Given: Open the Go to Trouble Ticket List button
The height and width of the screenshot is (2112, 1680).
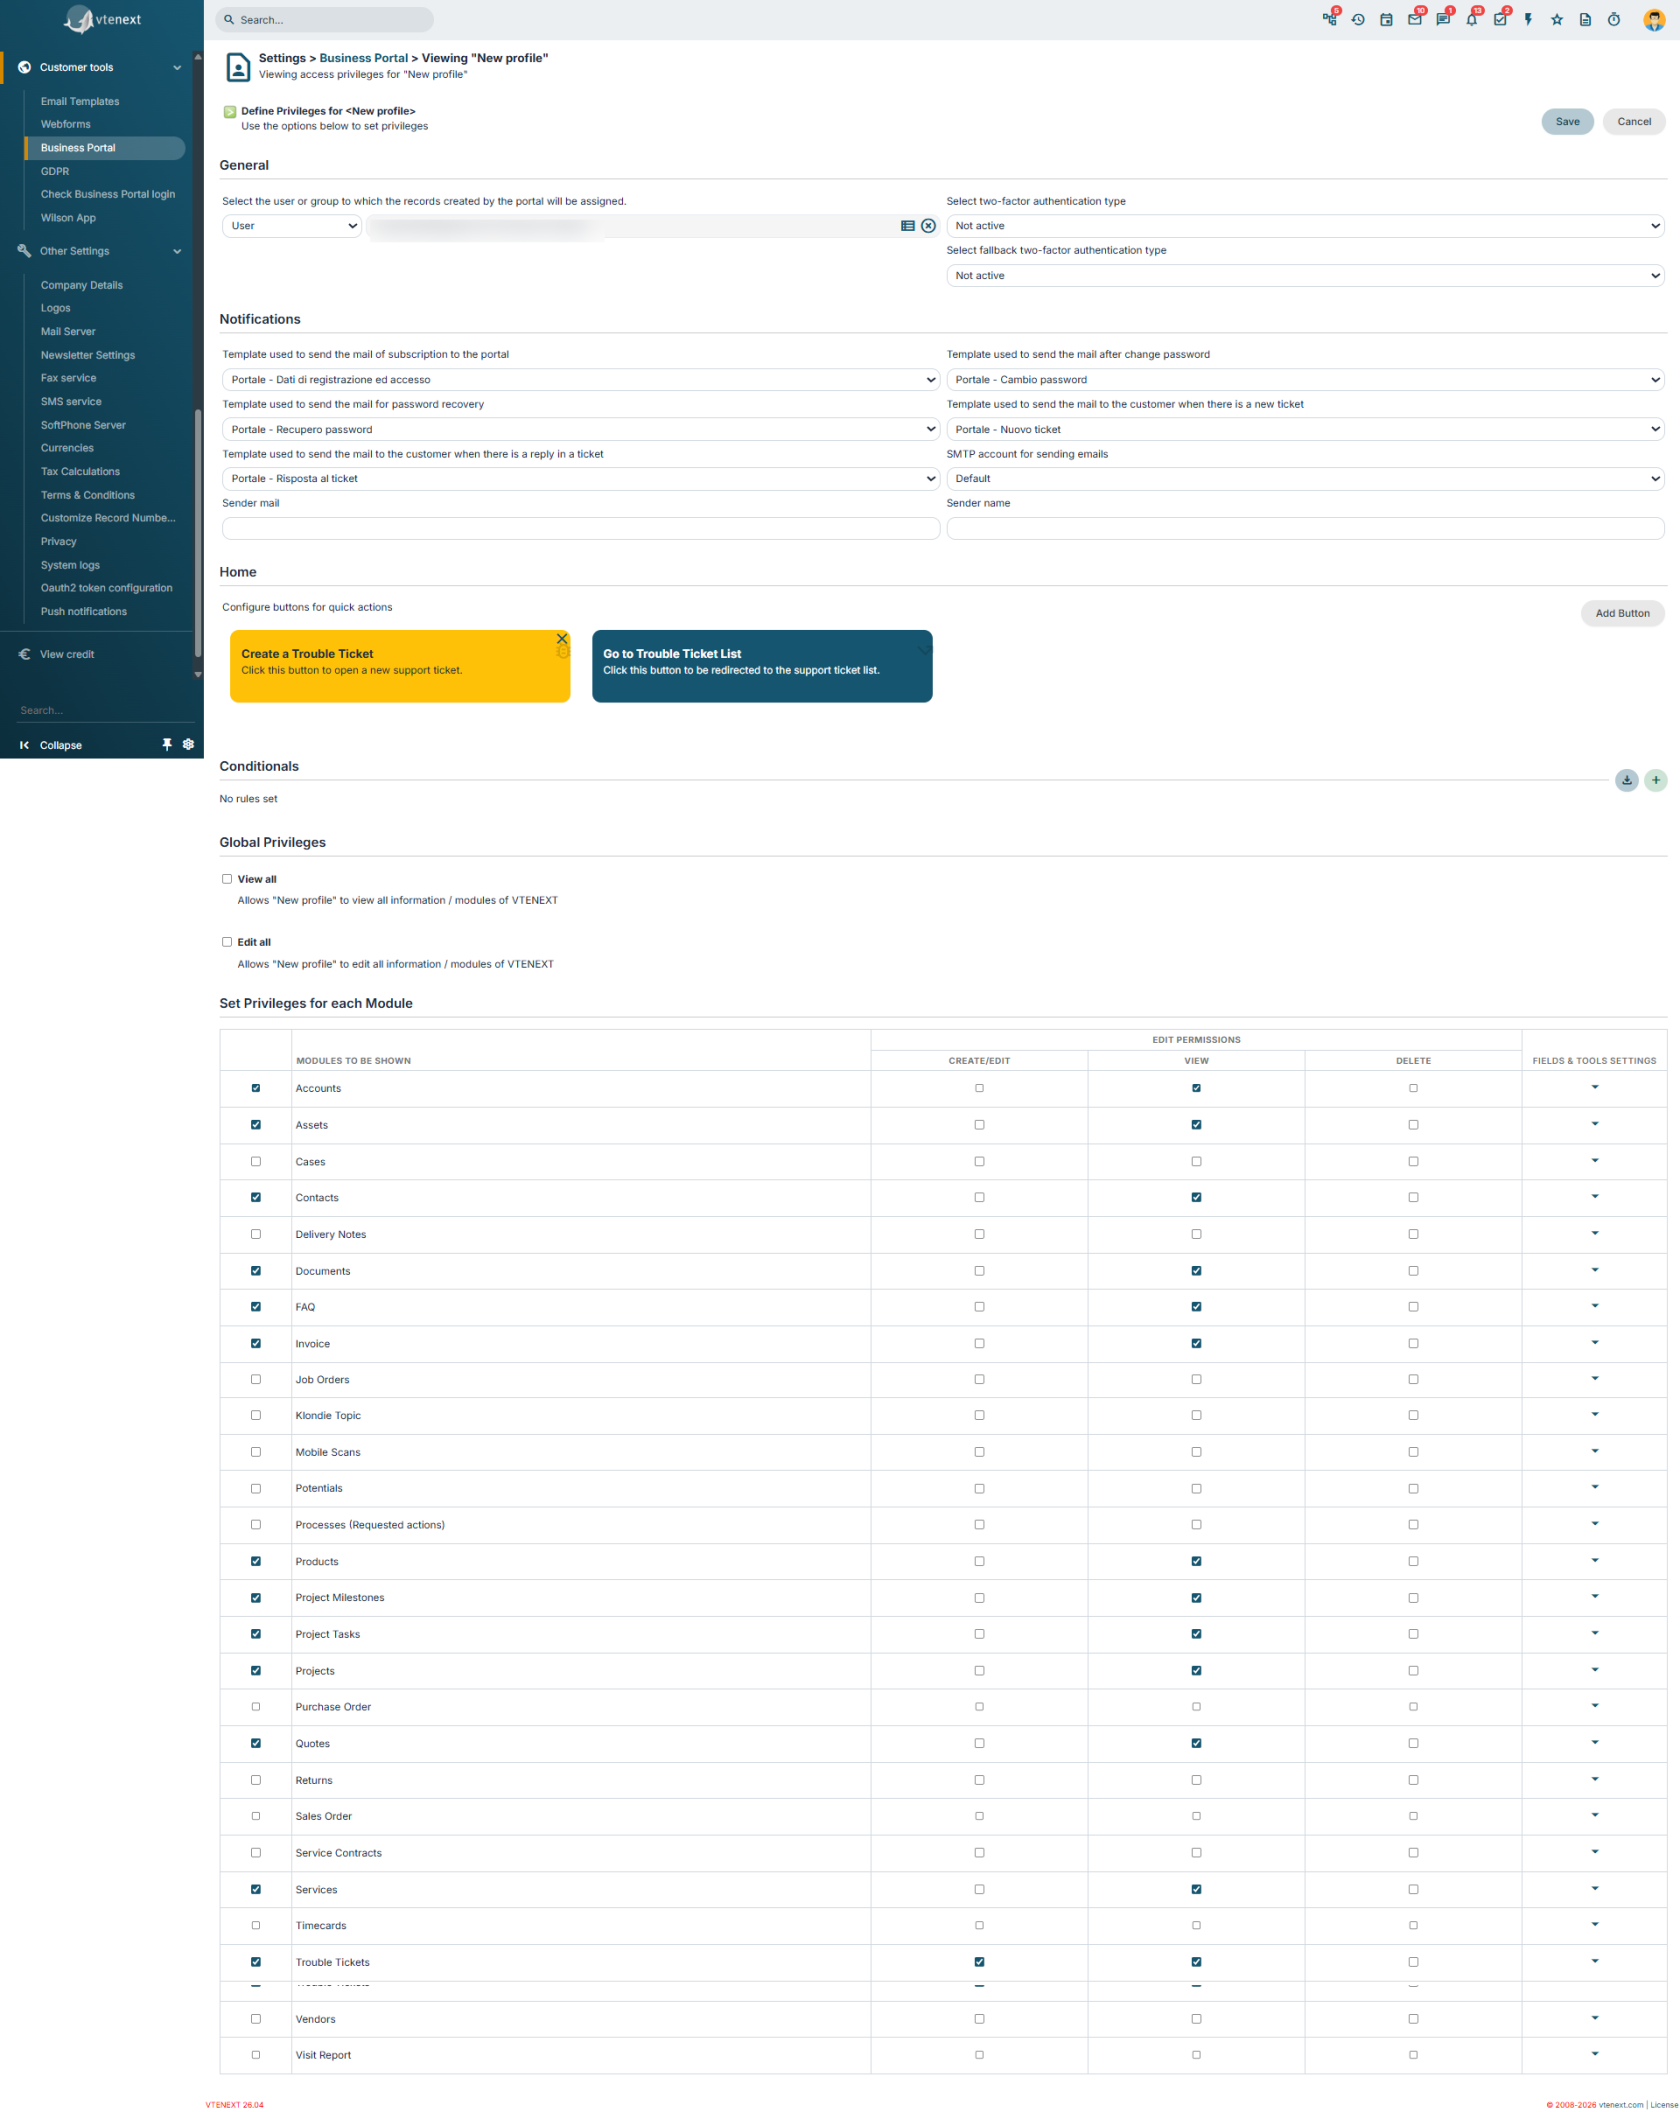Looking at the screenshot, I should click(762, 666).
